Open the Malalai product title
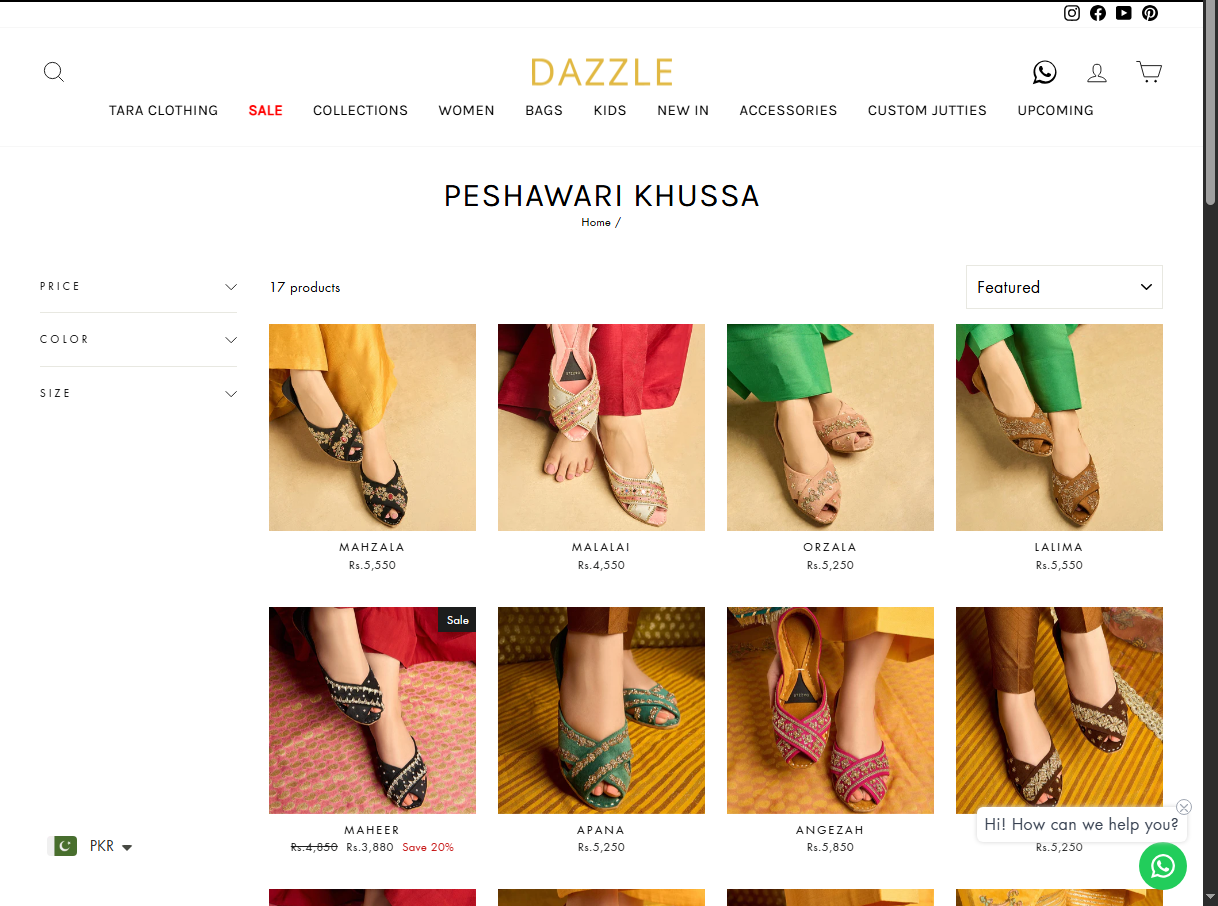The height and width of the screenshot is (906, 1218). point(601,547)
